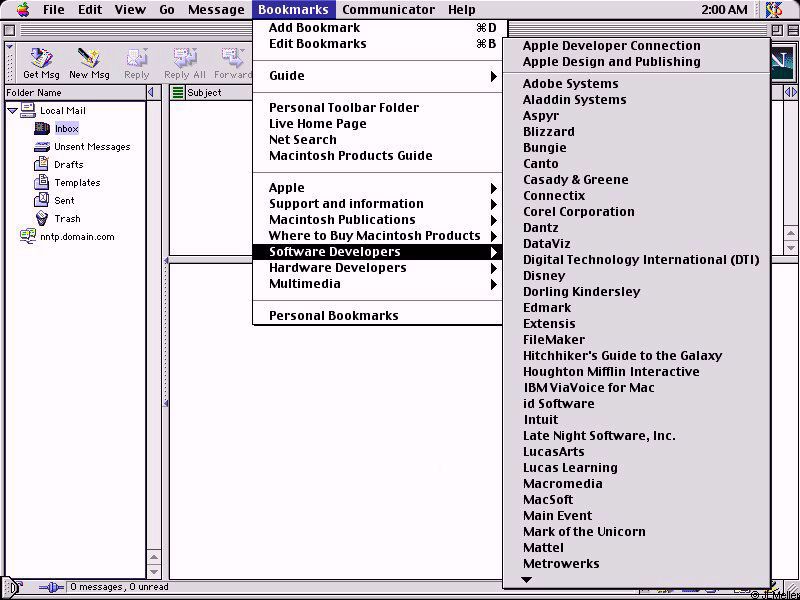Select the highlighted Software Developers item

(x=378, y=252)
